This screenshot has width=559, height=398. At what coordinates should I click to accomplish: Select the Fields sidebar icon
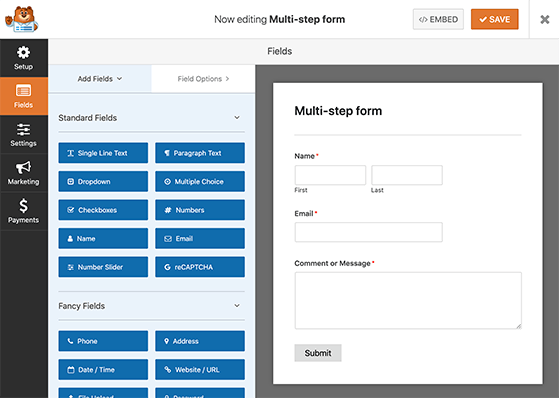(x=24, y=91)
